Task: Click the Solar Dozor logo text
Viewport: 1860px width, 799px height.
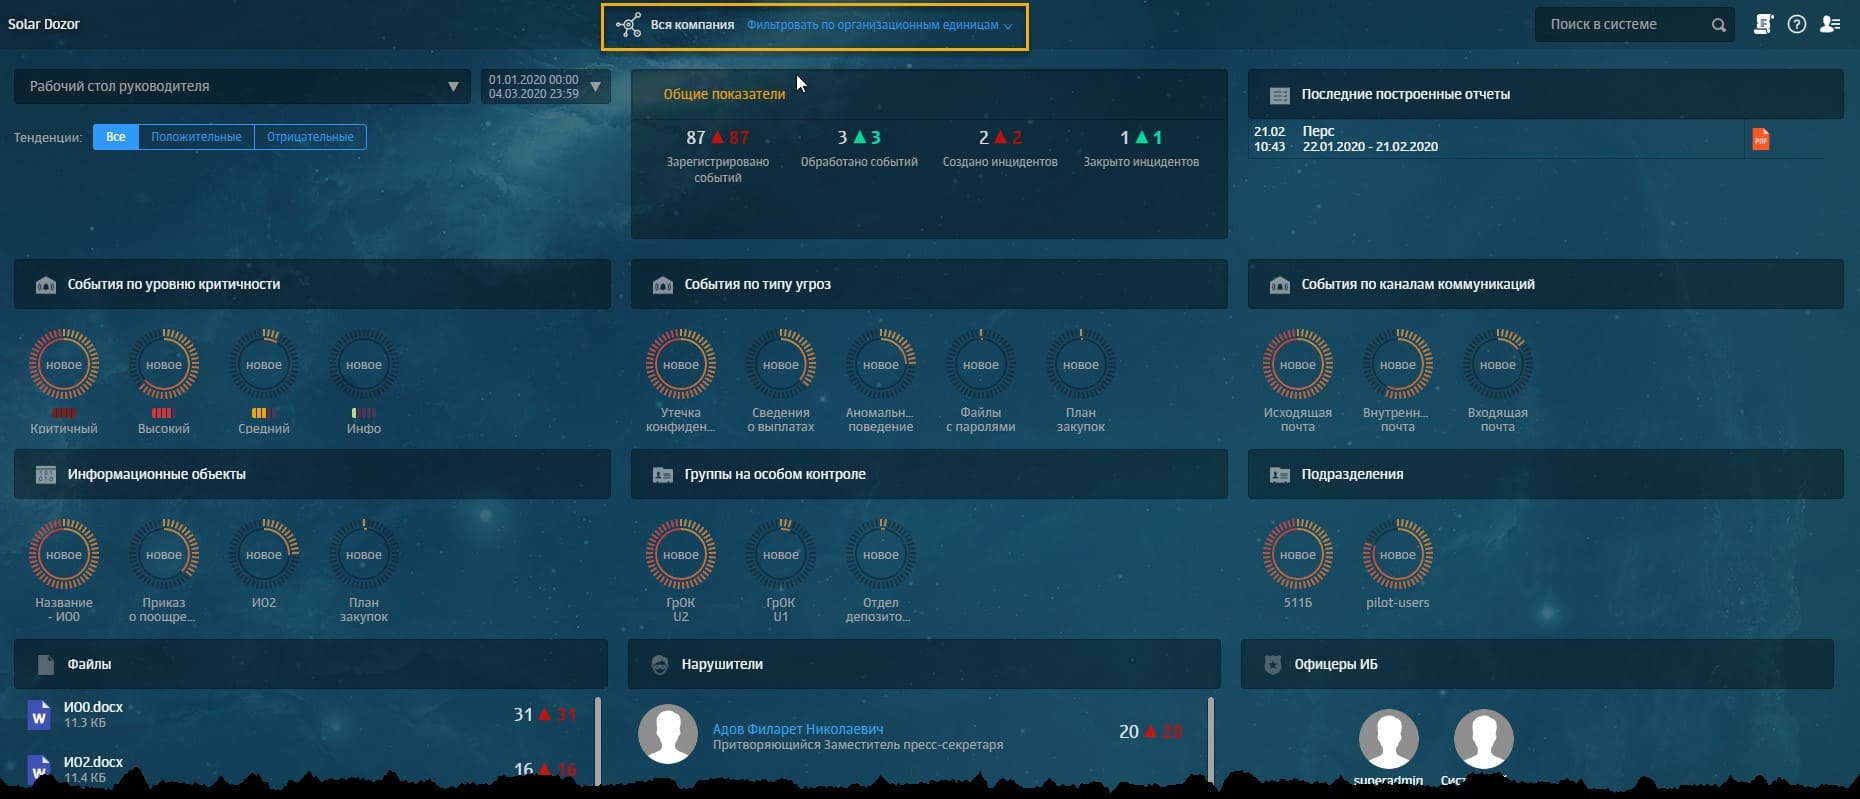Action: click(44, 24)
